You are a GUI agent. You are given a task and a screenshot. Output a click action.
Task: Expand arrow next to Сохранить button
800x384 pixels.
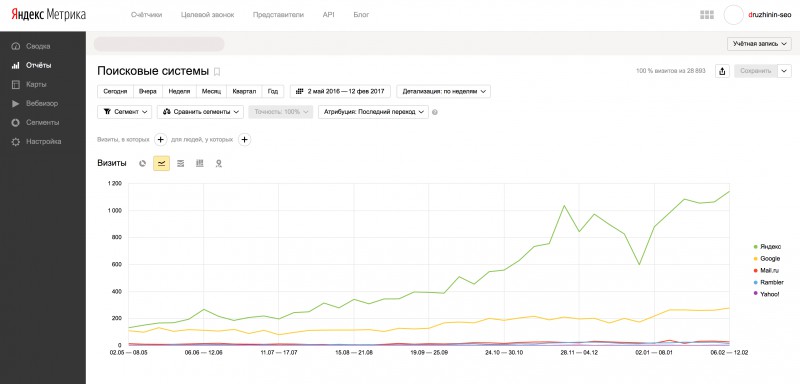click(784, 71)
